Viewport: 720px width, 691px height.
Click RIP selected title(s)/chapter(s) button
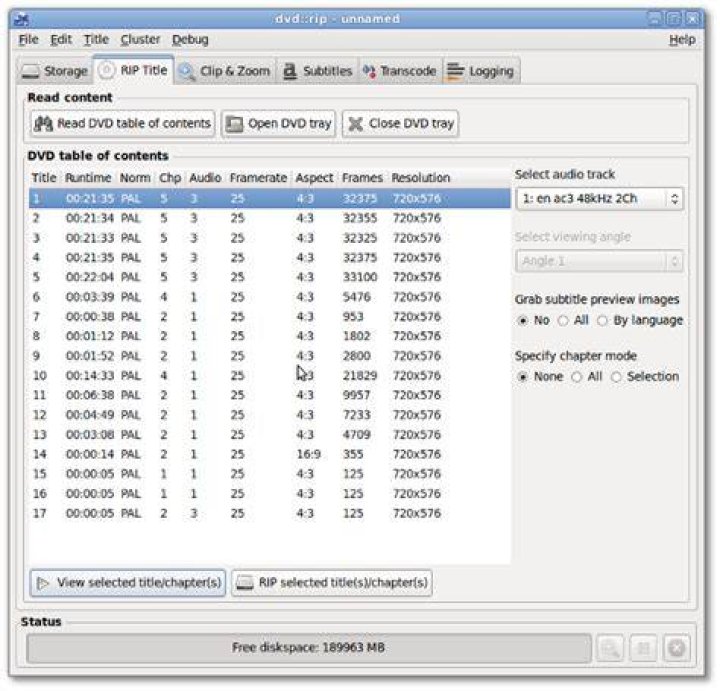click(332, 583)
